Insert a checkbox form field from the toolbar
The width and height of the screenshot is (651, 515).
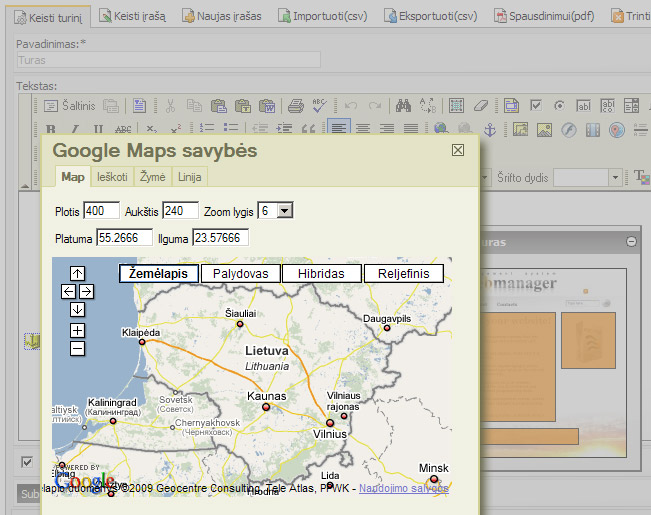pos(536,106)
